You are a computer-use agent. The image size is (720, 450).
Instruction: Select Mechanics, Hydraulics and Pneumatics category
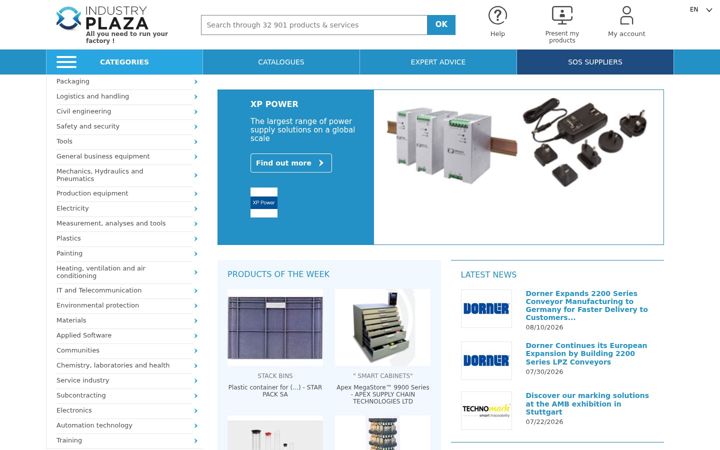click(x=100, y=175)
